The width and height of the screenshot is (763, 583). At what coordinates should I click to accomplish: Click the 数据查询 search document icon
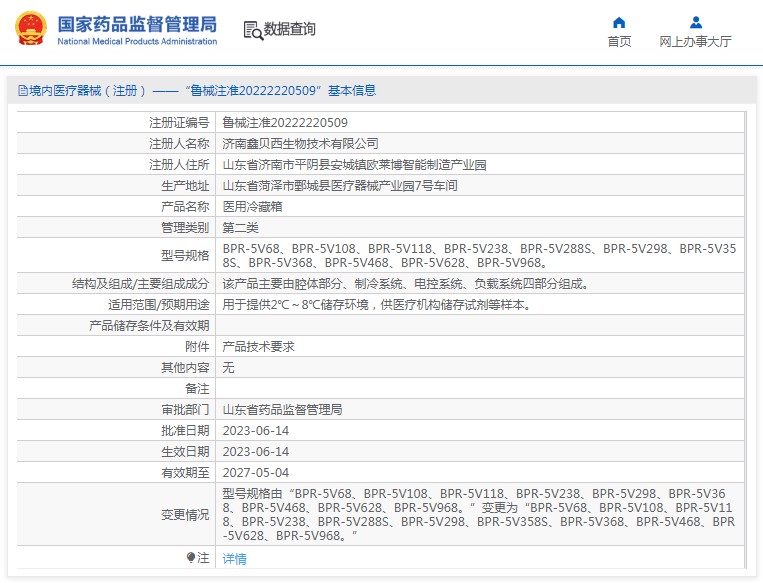pos(253,30)
